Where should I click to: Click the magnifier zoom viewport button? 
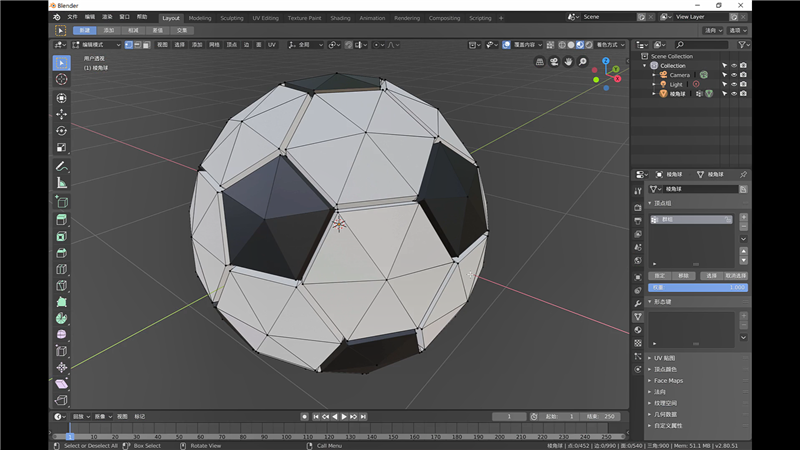[x=583, y=62]
